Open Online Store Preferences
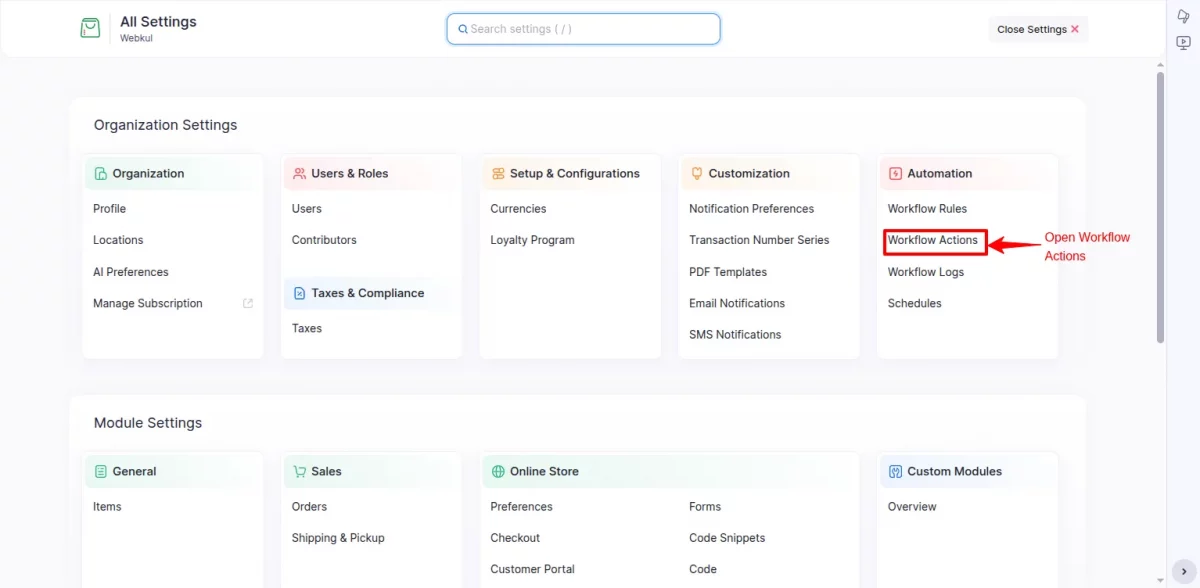This screenshot has height=588, width=1200. pos(521,507)
